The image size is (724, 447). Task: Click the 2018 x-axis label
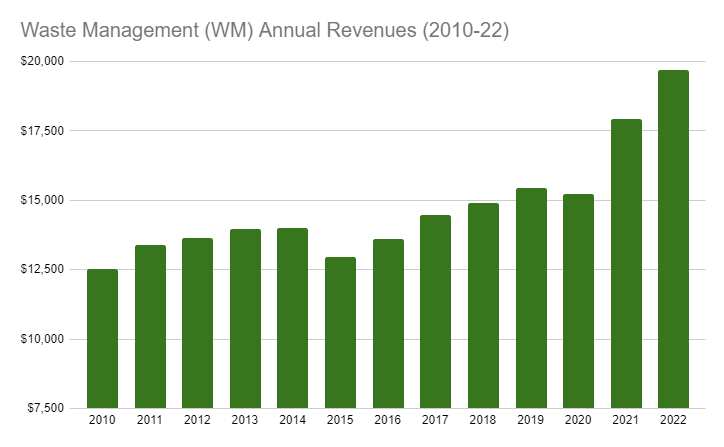click(483, 420)
